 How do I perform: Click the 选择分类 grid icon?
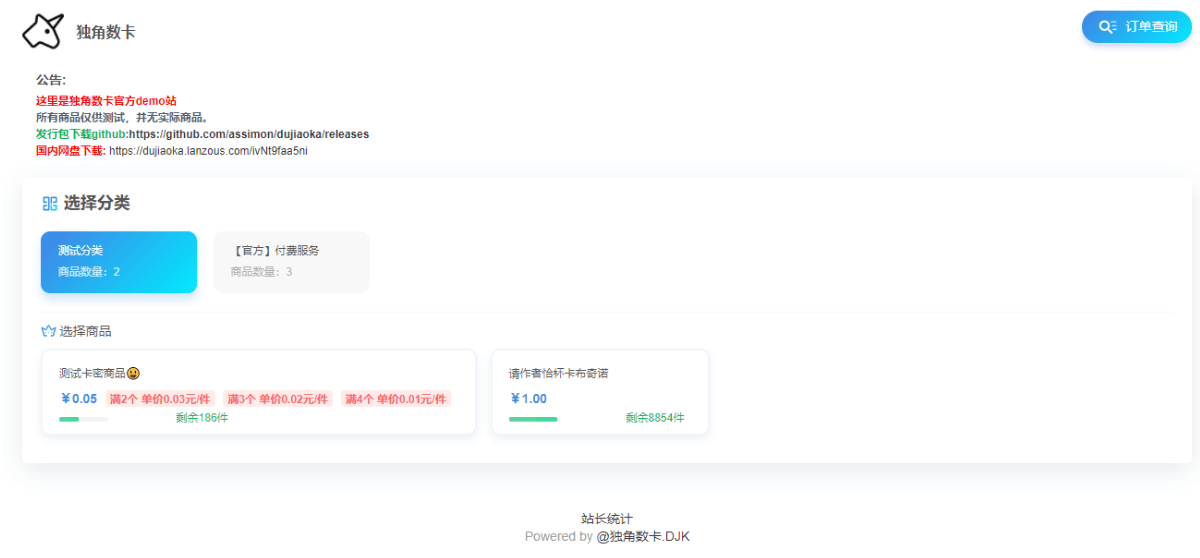(x=50, y=203)
